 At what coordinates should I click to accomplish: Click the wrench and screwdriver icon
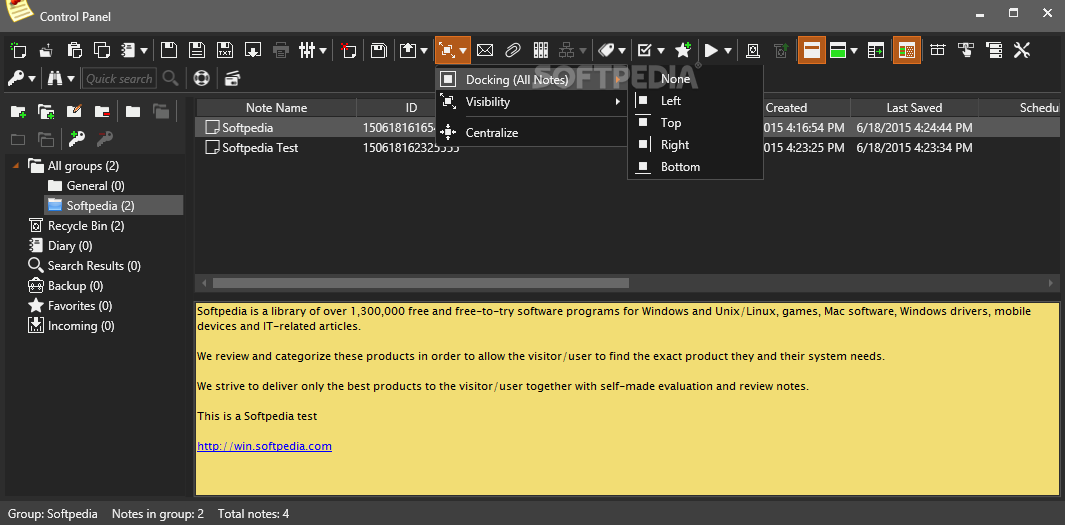[1022, 50]
